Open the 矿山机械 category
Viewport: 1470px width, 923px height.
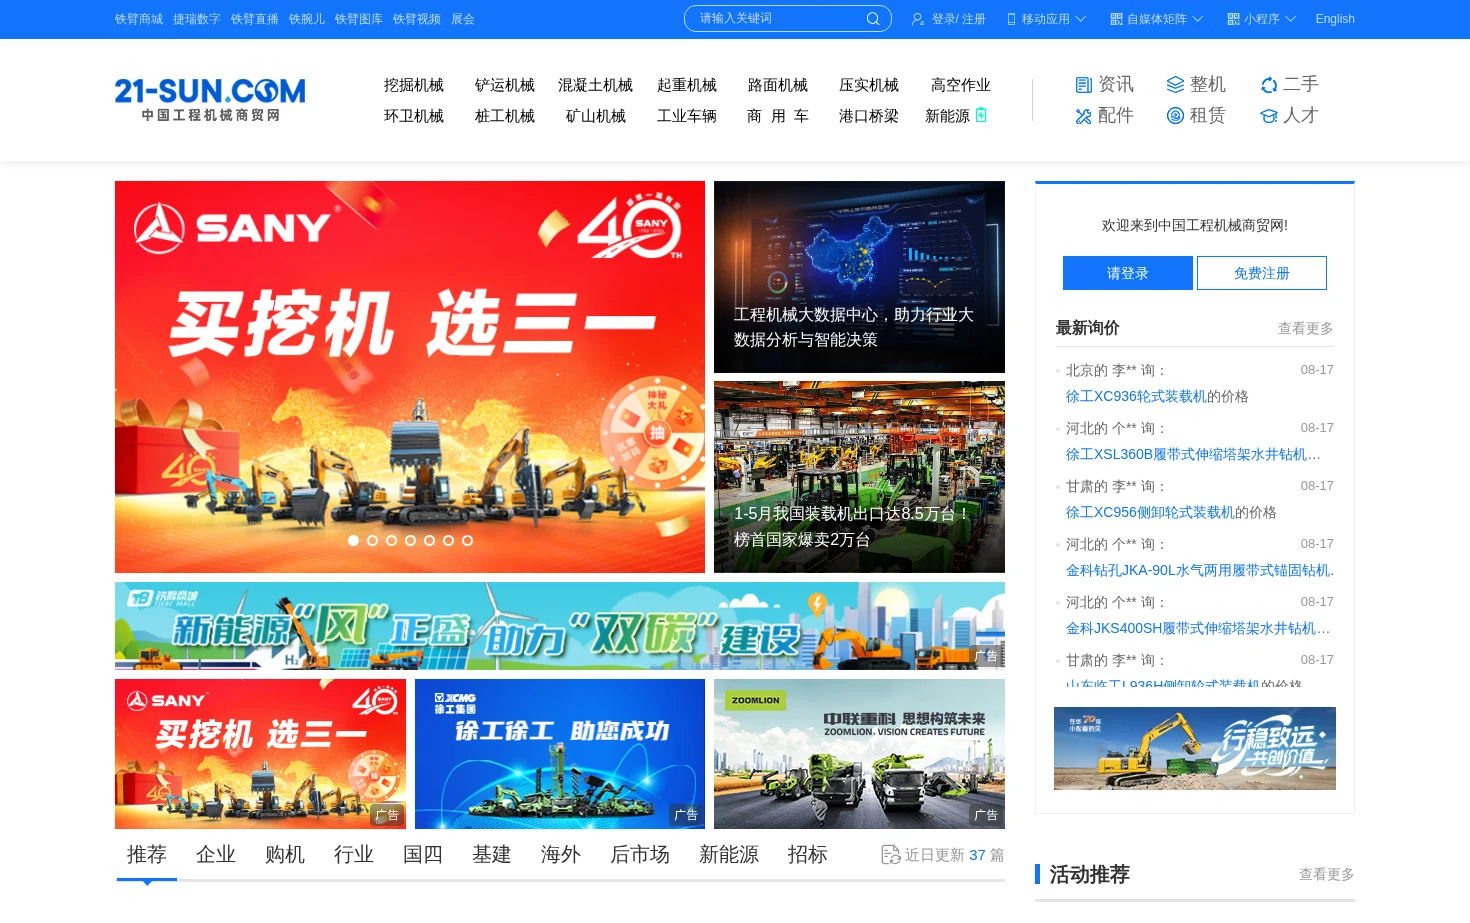coord(596,116)
